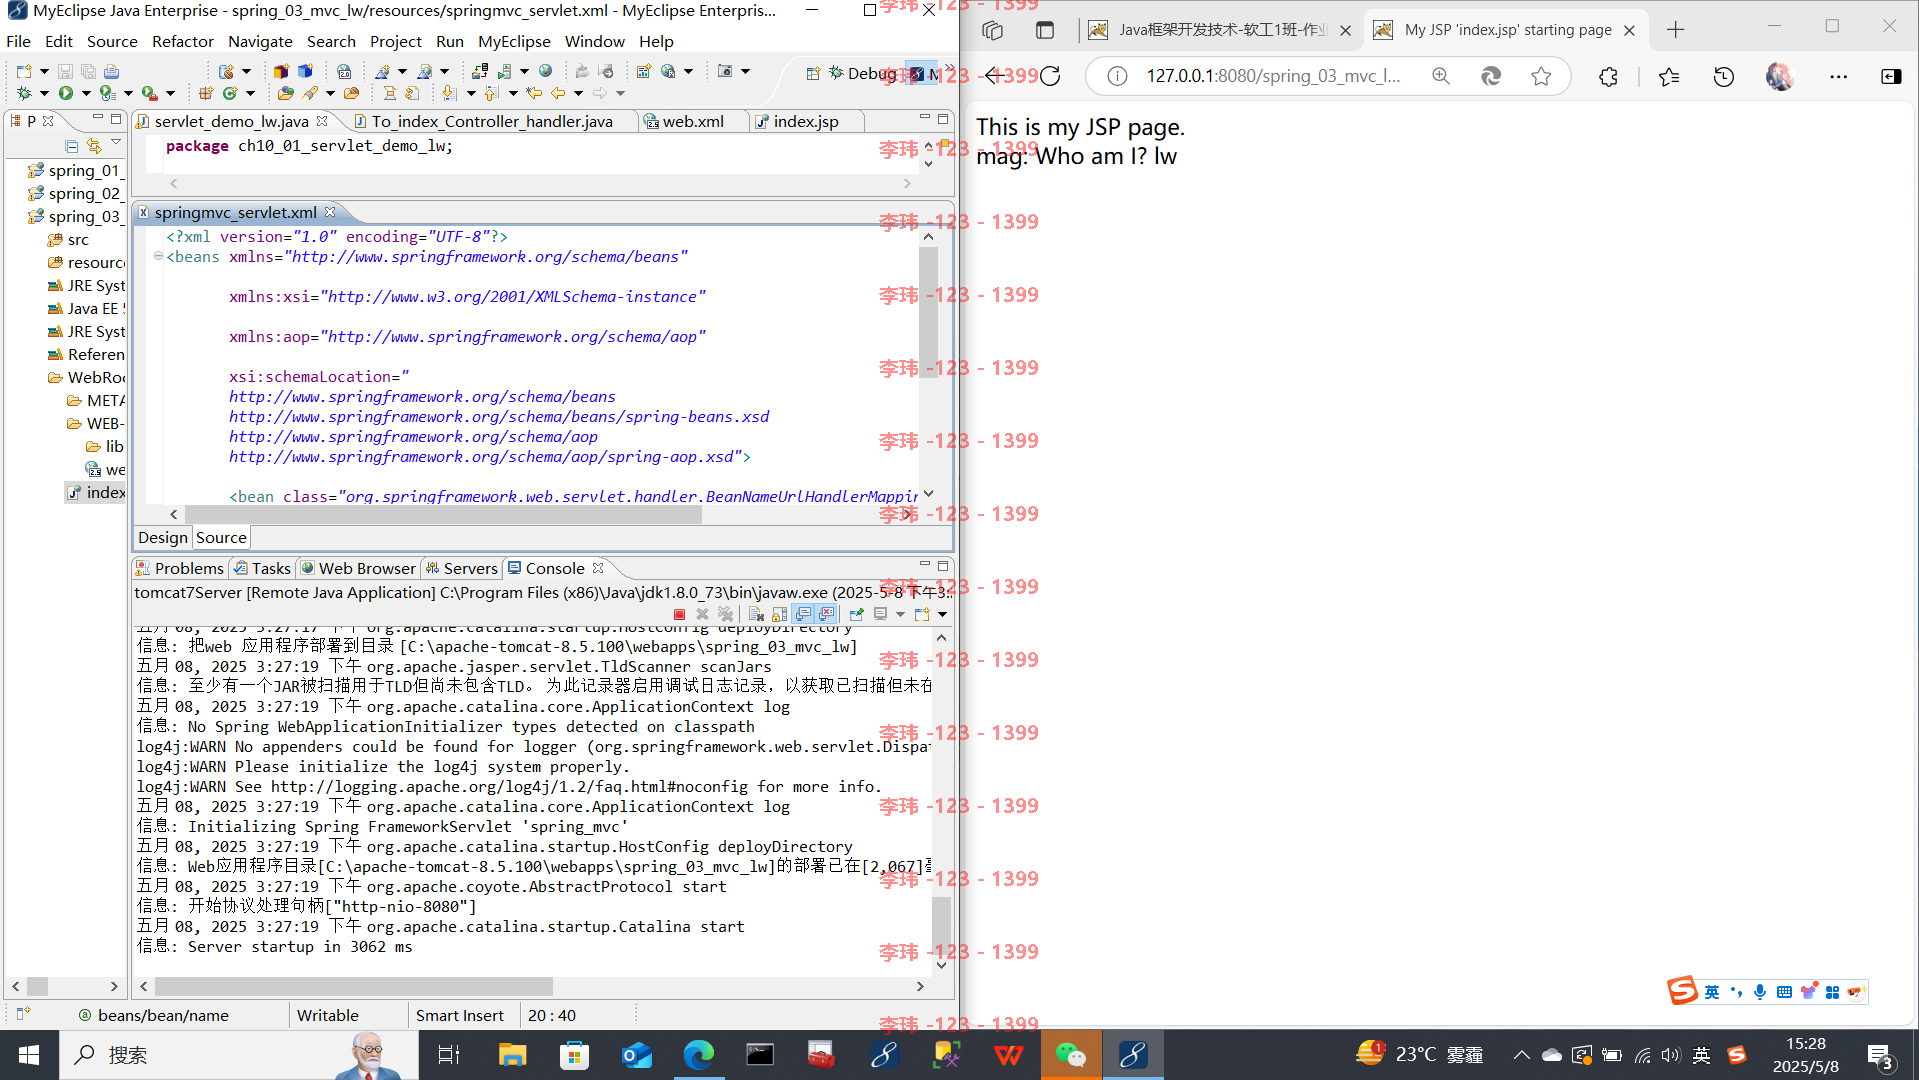Toggle Pin Console in the console toolbar

click(856, 614)
